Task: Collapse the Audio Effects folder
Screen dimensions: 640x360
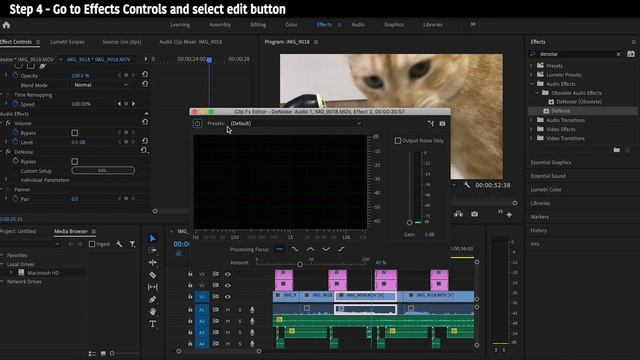Action: click(531, 84)
